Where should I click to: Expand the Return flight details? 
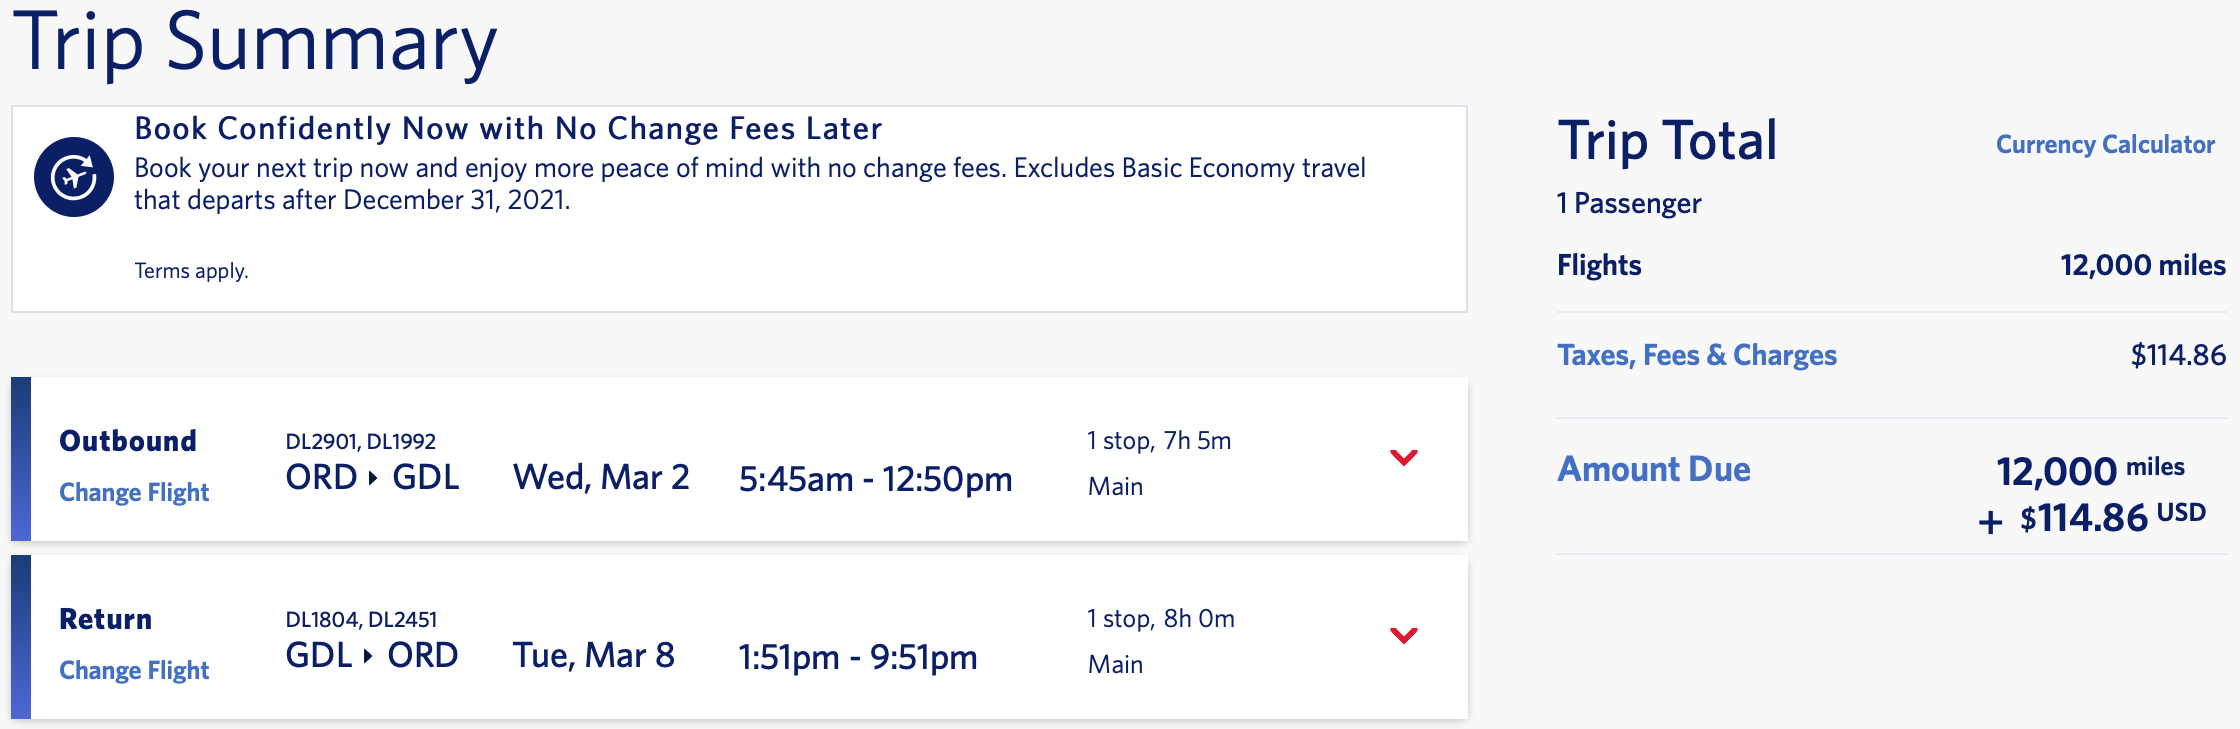click(1405, 633)
